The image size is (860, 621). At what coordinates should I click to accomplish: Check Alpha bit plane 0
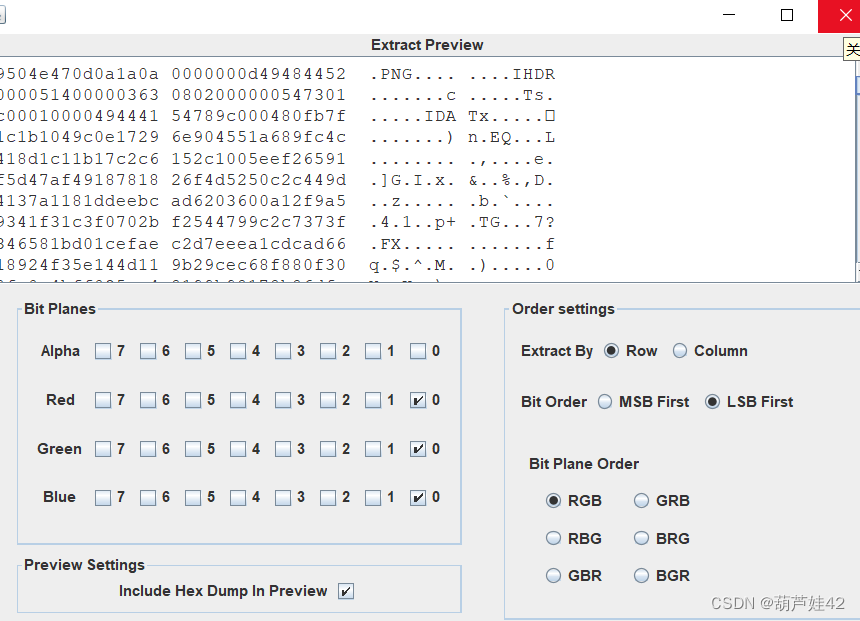[x=417, y=351]
